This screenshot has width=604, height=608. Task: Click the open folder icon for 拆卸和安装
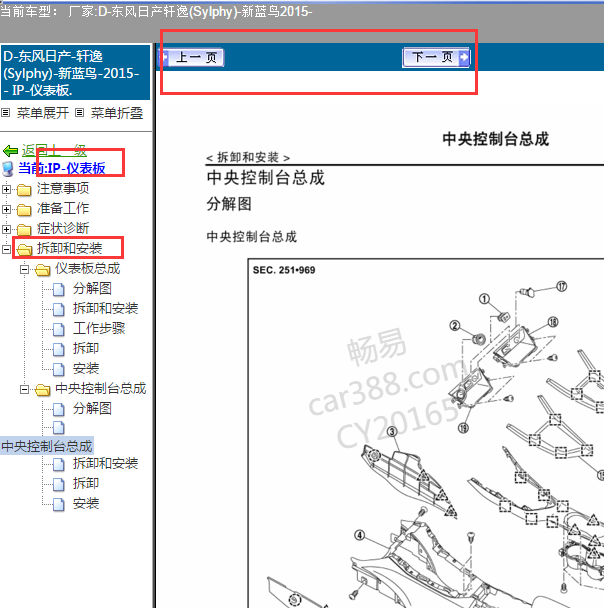point(24,250)
